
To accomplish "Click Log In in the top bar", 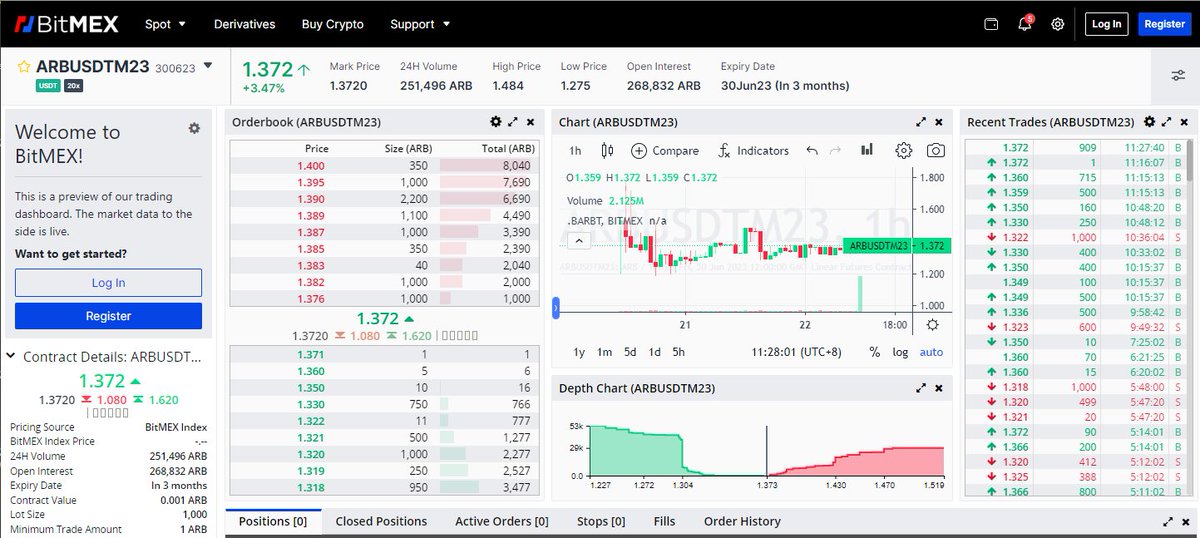I will click(x=1106, y=24).
